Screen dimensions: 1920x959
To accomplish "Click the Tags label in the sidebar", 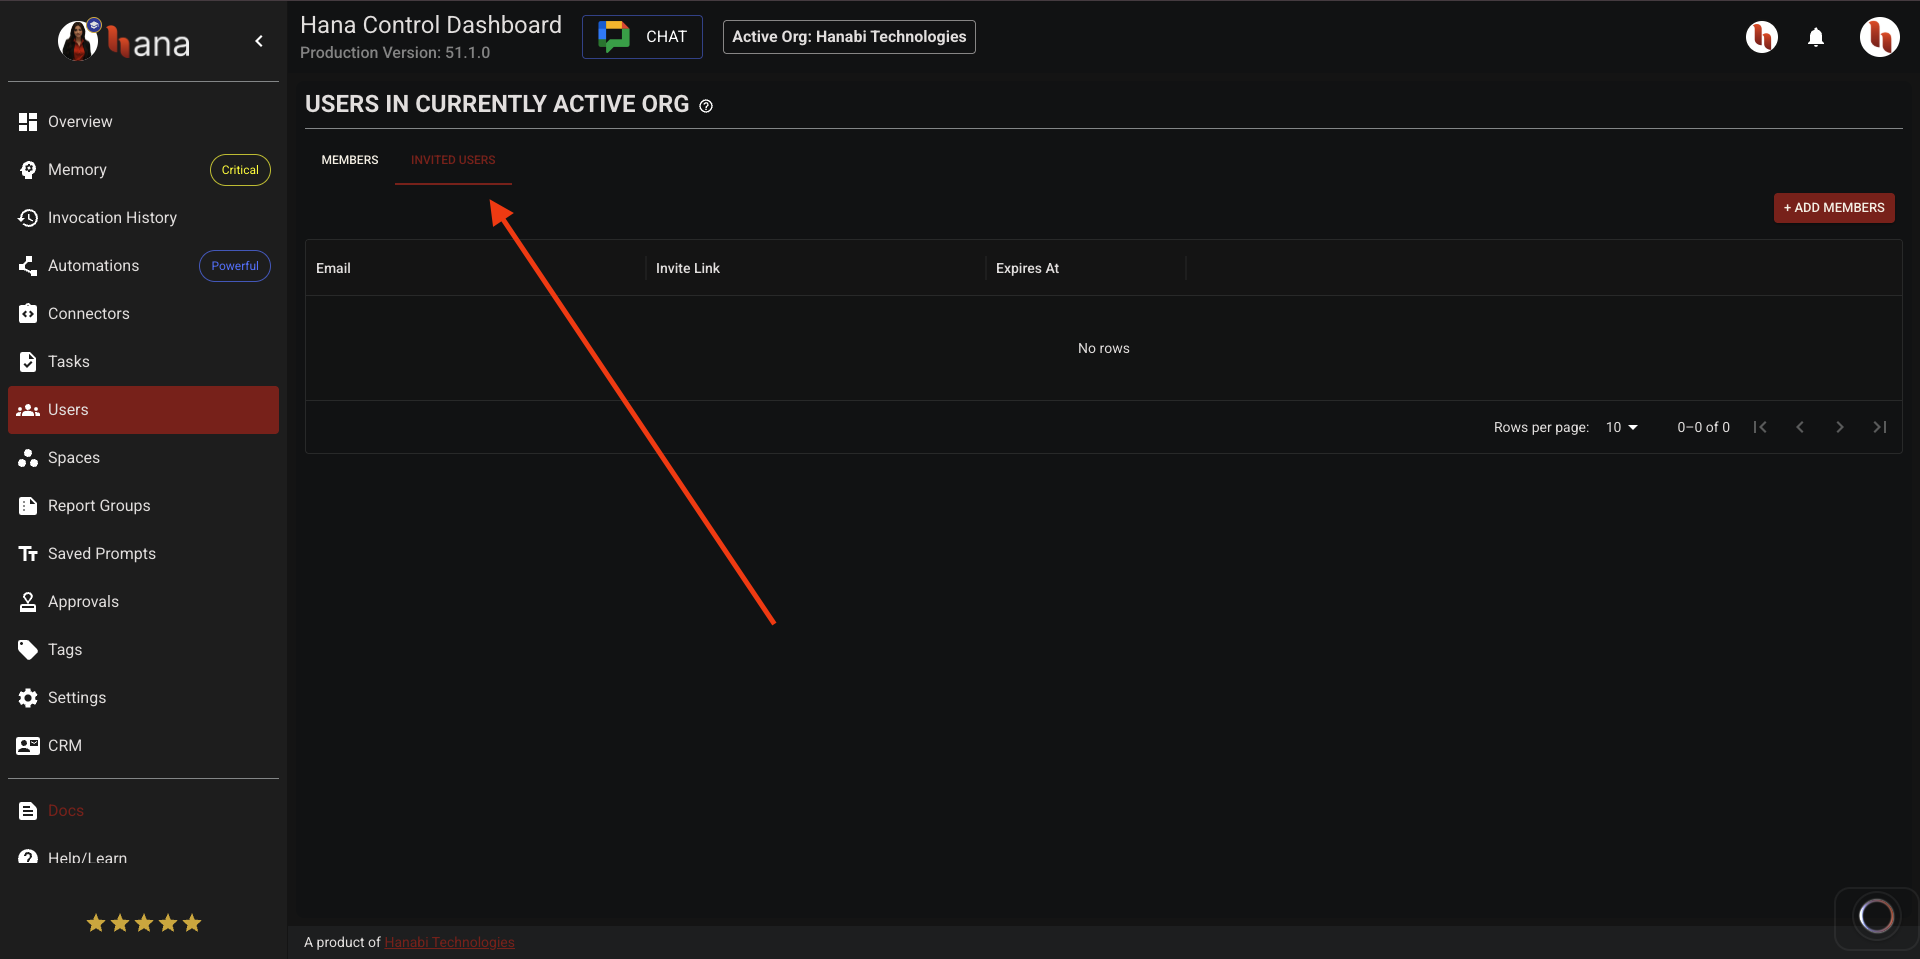I will (65, 650).
